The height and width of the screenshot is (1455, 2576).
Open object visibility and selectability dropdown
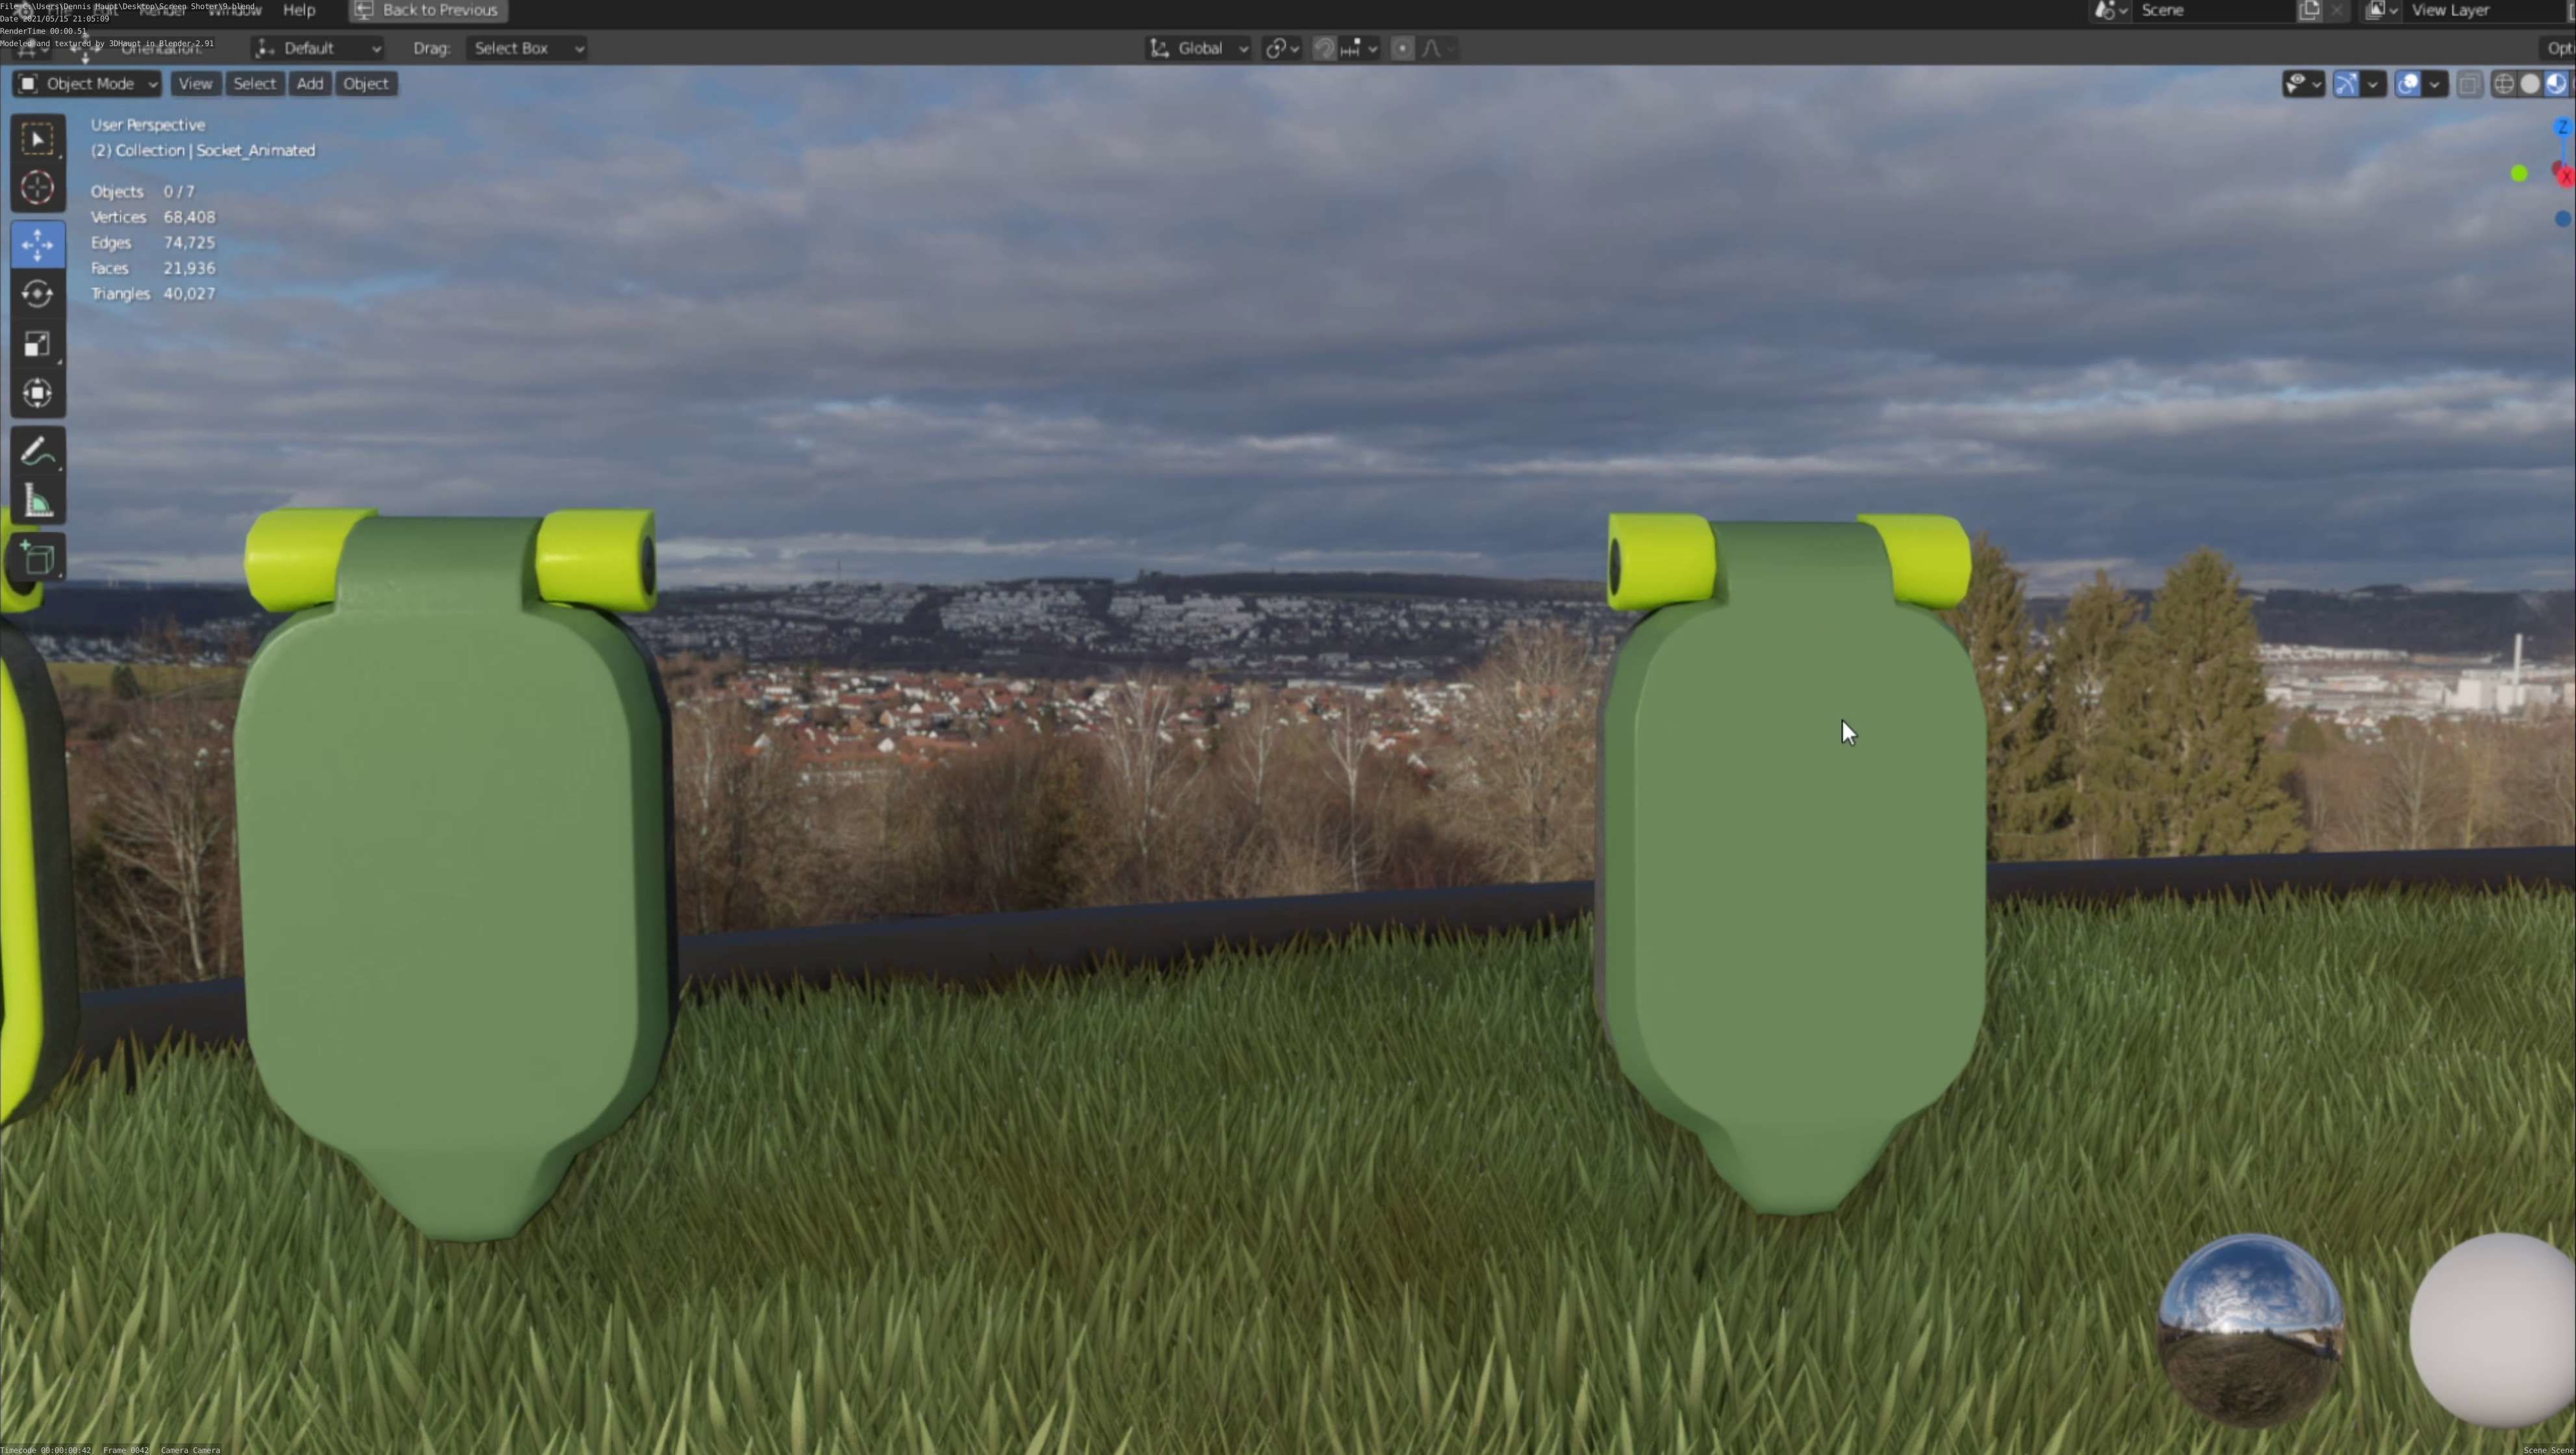(2303, 84)
